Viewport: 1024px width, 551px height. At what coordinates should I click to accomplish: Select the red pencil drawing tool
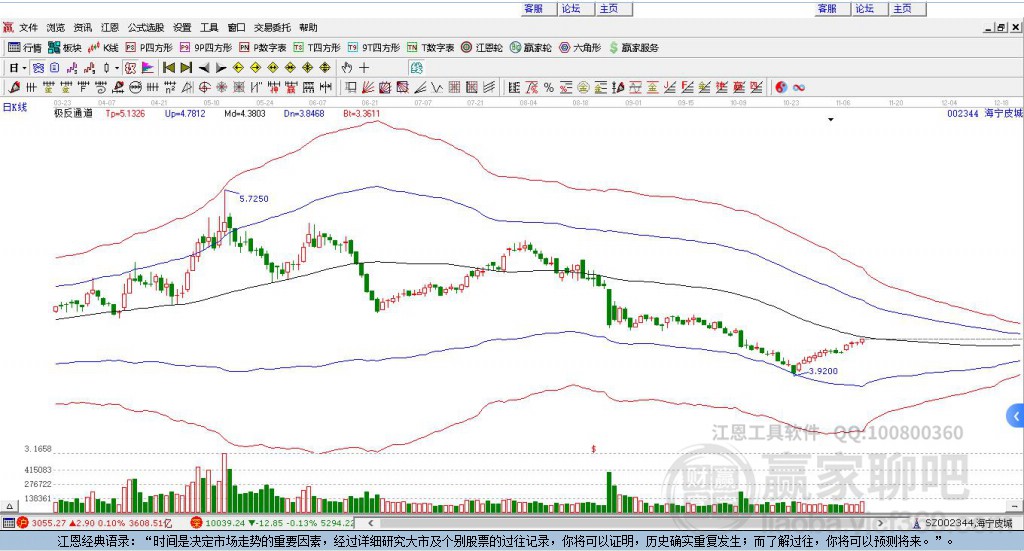(14, 87)
